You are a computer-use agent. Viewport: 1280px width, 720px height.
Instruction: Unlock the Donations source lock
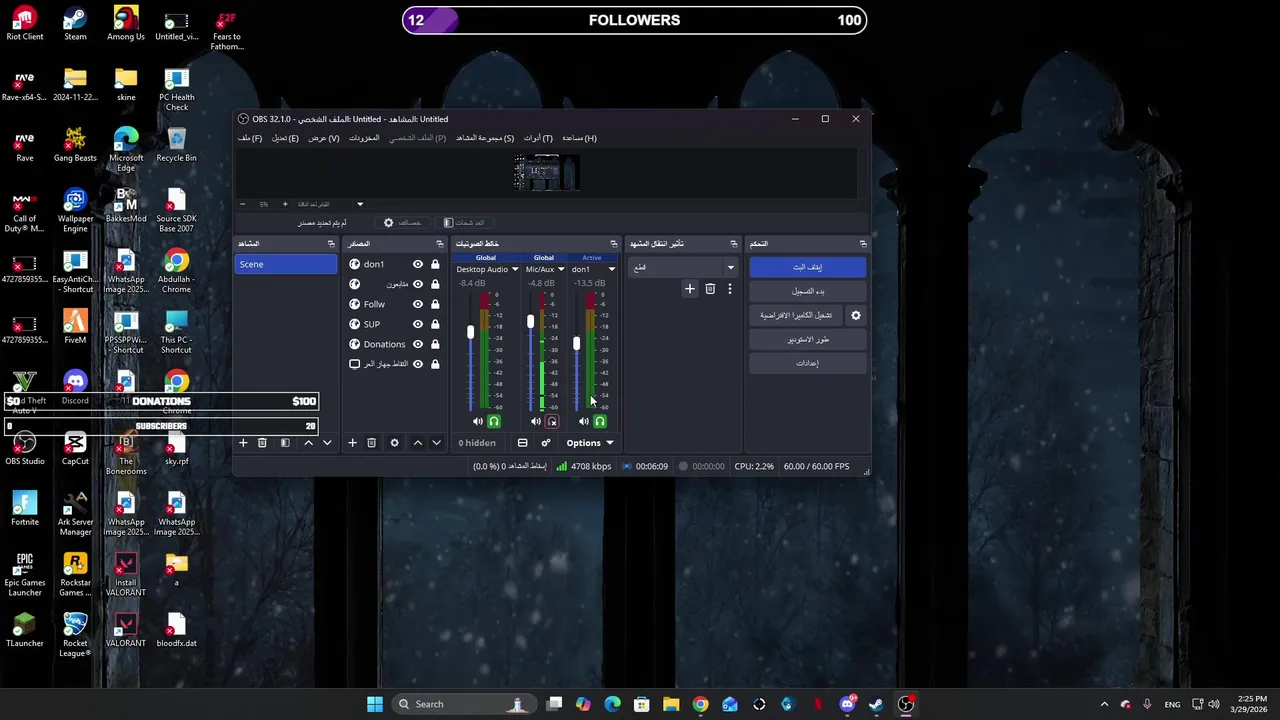coord(435,344)
